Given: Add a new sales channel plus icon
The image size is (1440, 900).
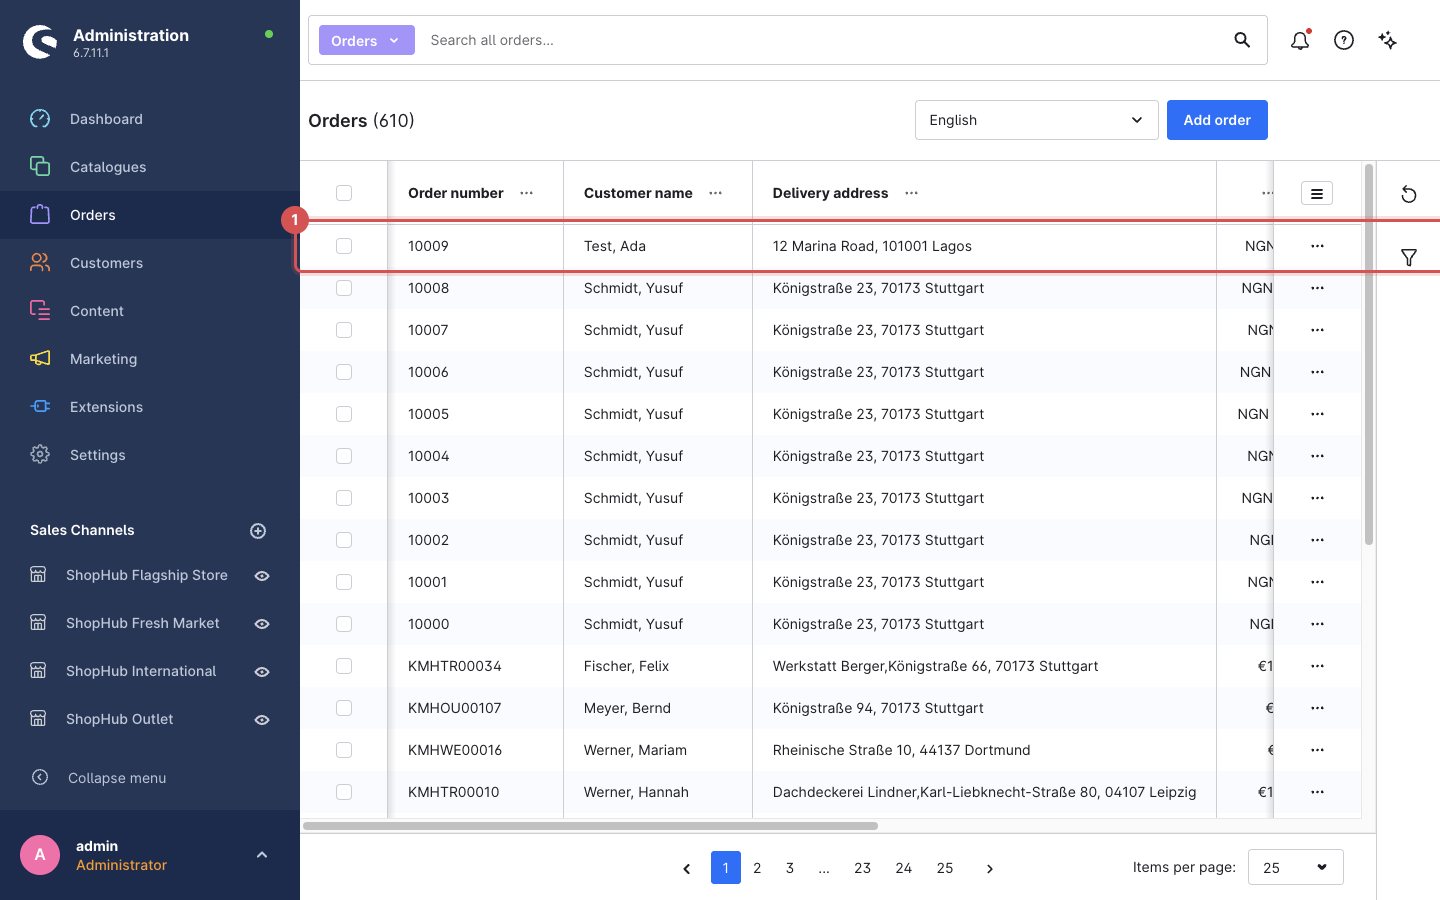Looking at the screenshot, I should 258,531.
